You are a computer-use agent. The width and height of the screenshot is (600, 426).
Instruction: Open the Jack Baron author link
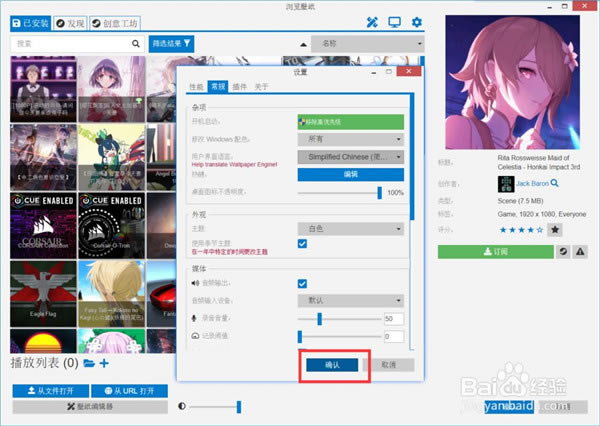click(x=532, y=184)
